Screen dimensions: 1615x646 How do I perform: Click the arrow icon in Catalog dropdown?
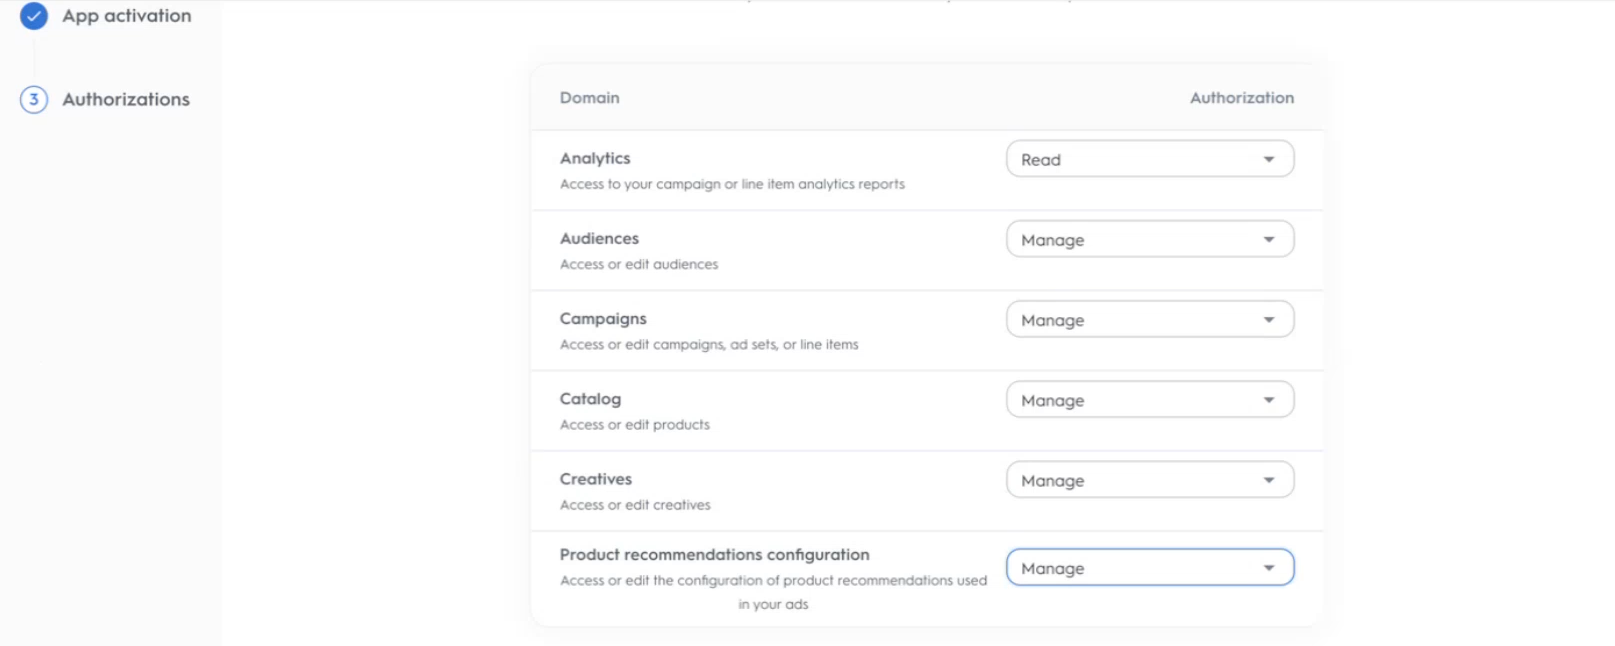click(x=1269, y=400)
